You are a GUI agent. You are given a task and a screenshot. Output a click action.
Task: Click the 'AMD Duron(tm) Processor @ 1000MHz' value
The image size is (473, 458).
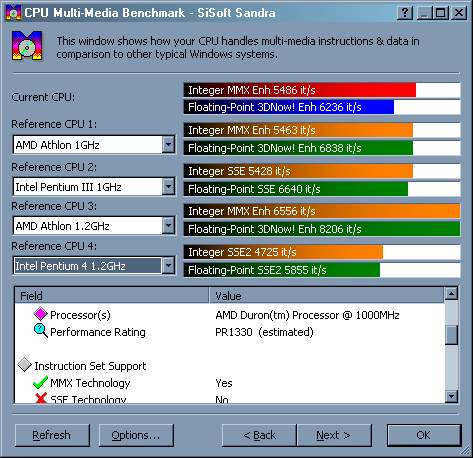point(307,315)
